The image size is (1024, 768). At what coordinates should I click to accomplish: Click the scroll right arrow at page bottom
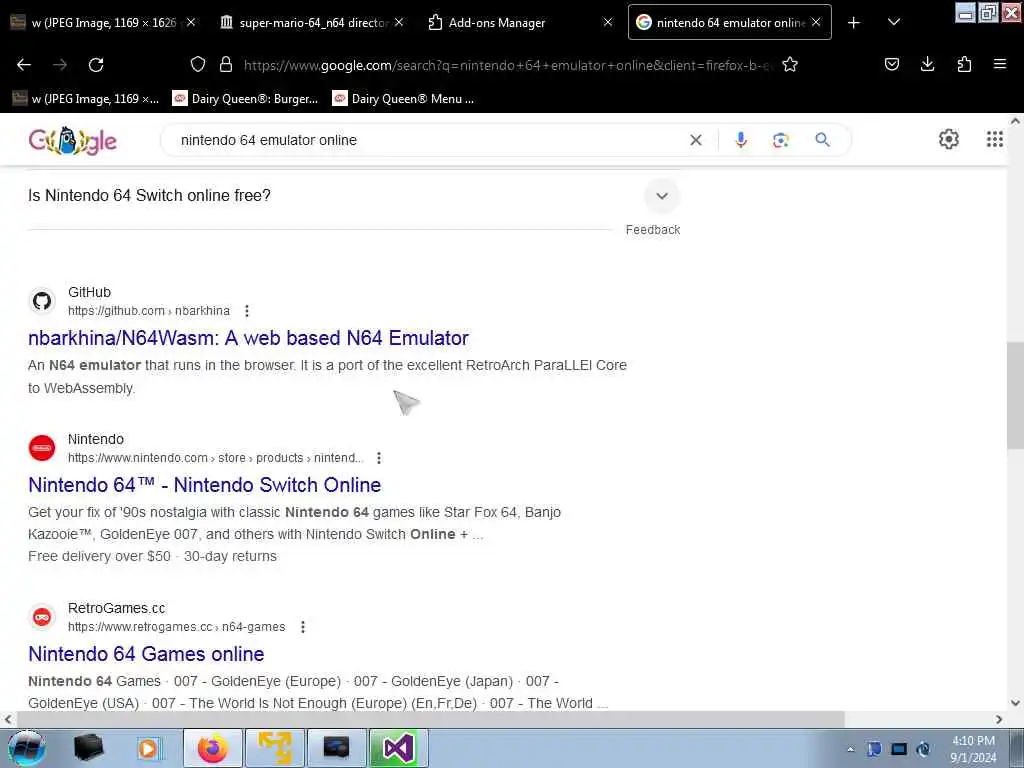(999, 719)
